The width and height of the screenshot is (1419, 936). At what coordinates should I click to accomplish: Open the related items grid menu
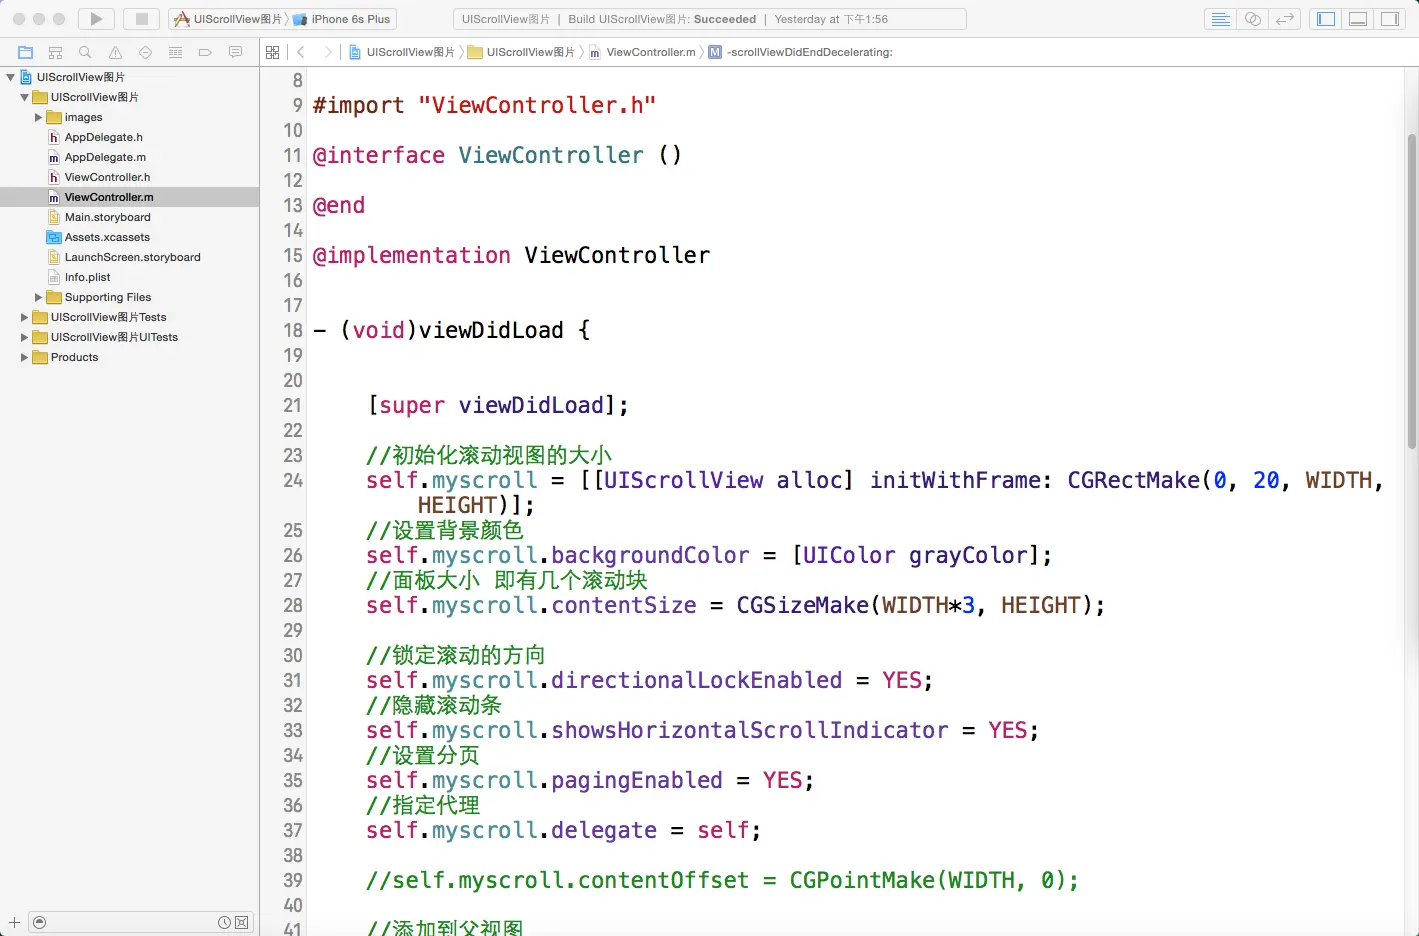click(x=273, y=52)
